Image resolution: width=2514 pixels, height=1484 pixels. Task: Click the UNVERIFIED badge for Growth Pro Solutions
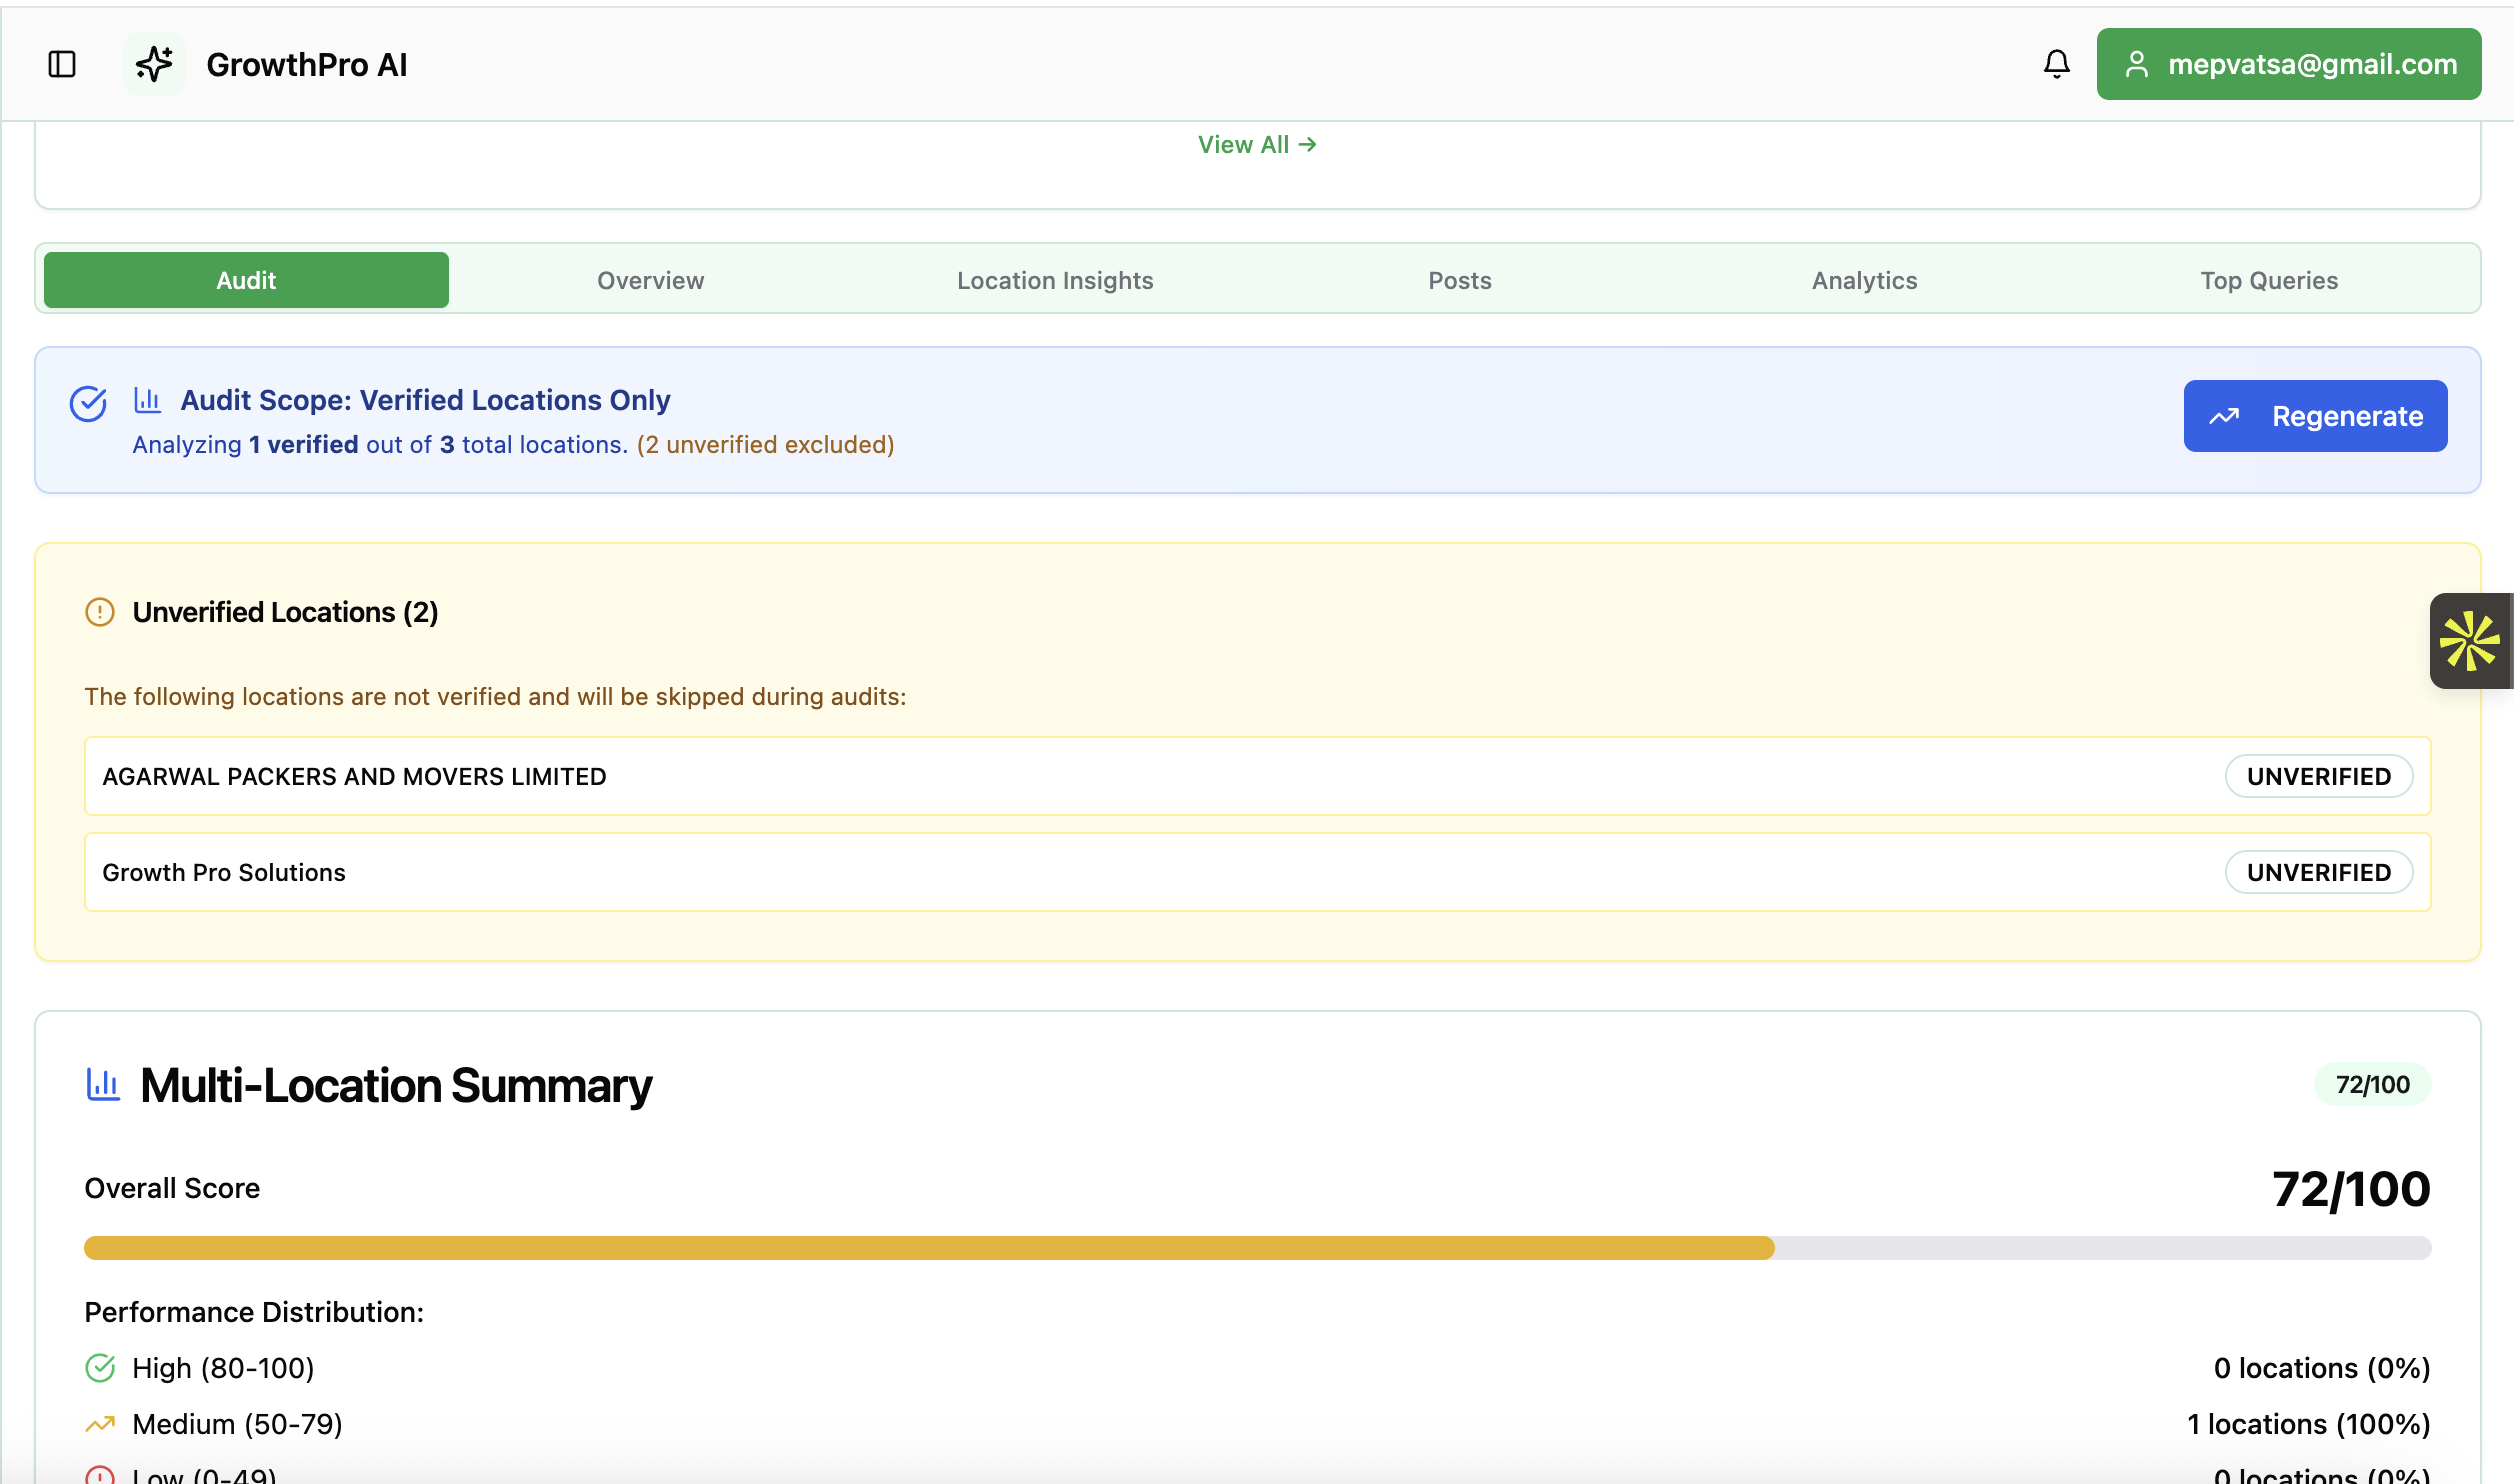(2318, 871)
